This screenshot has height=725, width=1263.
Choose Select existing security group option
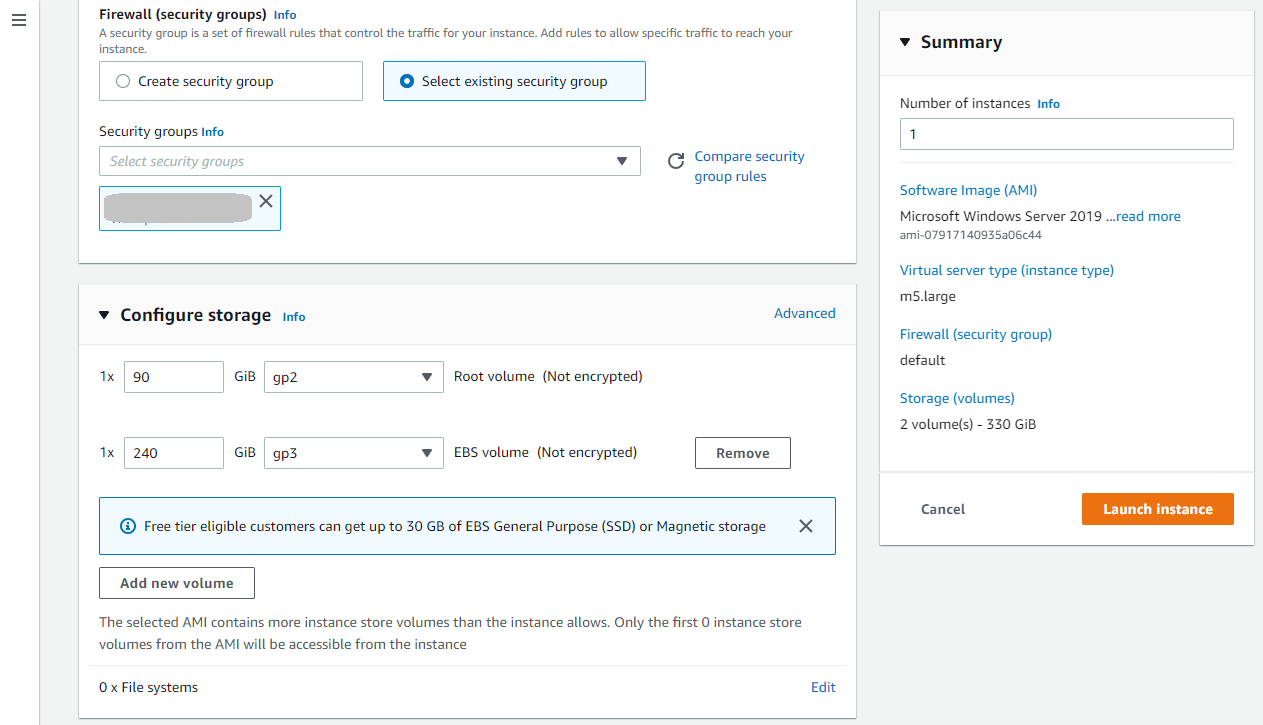pyautogui.click(x=407, y=81)
